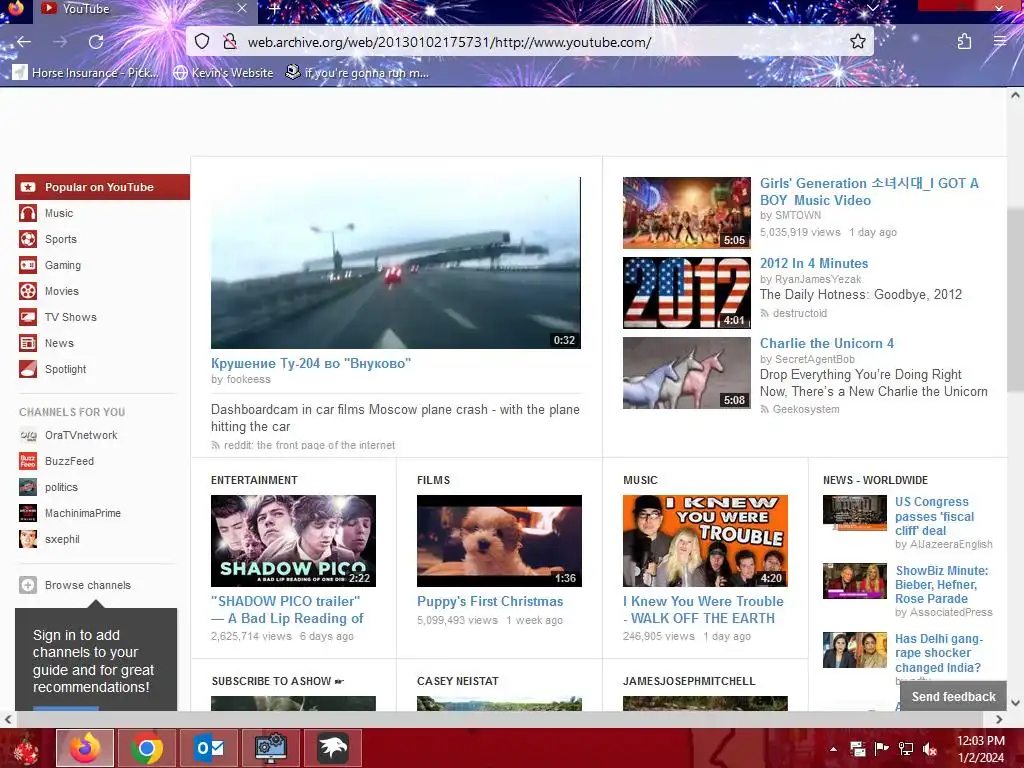Viewport: 1024px width, 768px height.
Task: Click the Firefox taskbar icon
Action: [x=85, y=748]
